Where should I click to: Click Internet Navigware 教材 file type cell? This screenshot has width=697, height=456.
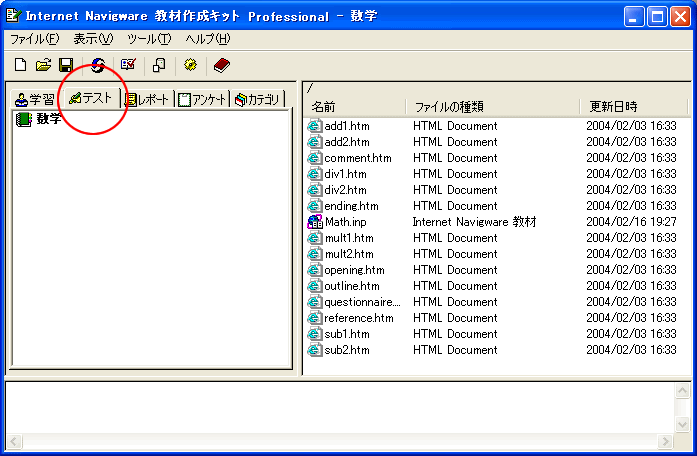coord(474,222)
